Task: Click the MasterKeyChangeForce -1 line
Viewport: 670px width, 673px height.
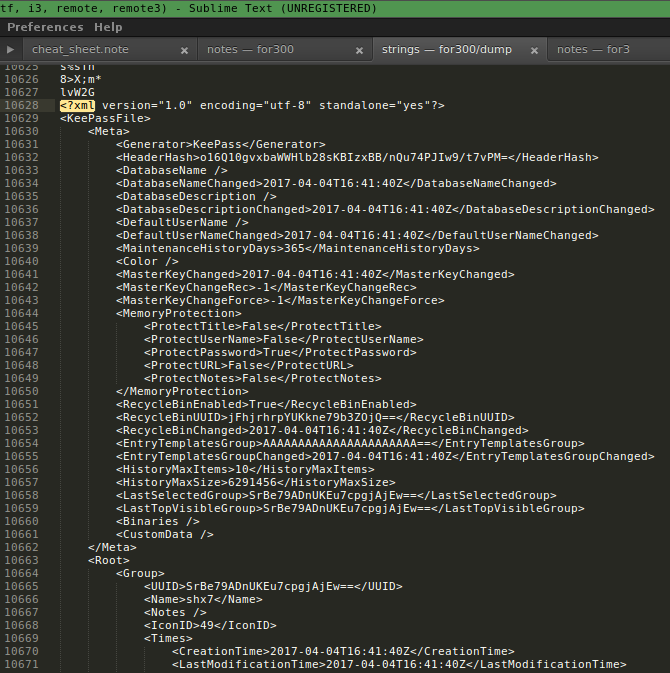Action: (x=280, y=300)
